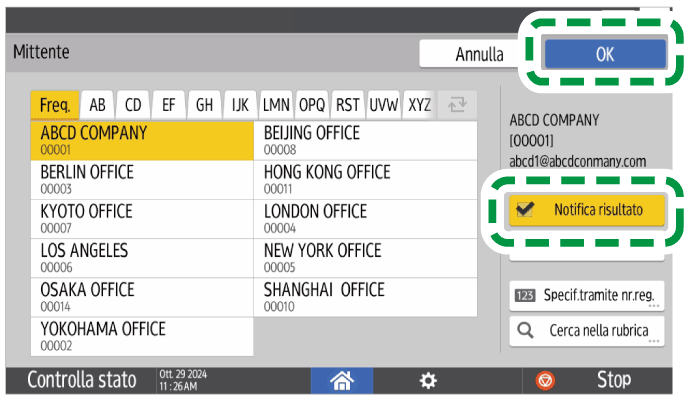Viewport: 695px width, 400px height.
Task: Switch to the RST tab
Action: click(348, 105)
